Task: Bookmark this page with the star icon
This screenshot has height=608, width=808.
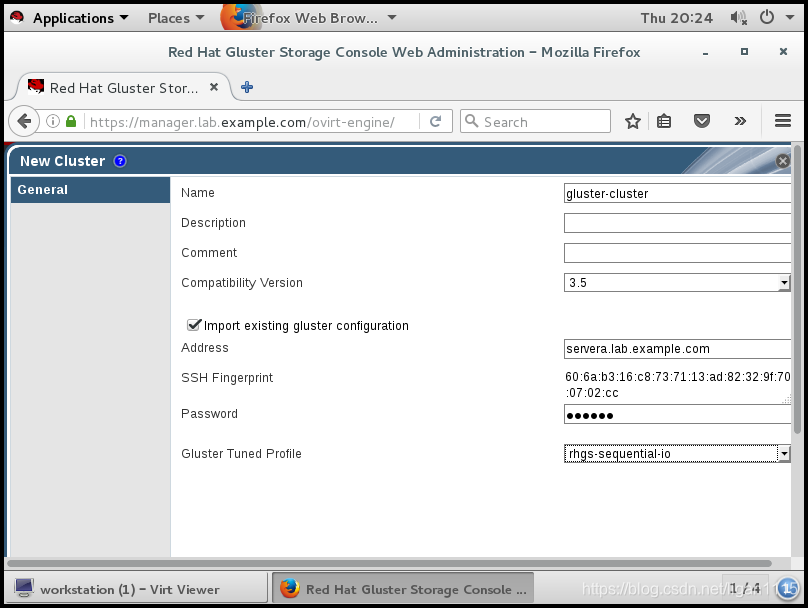Action: coord(633,122)
